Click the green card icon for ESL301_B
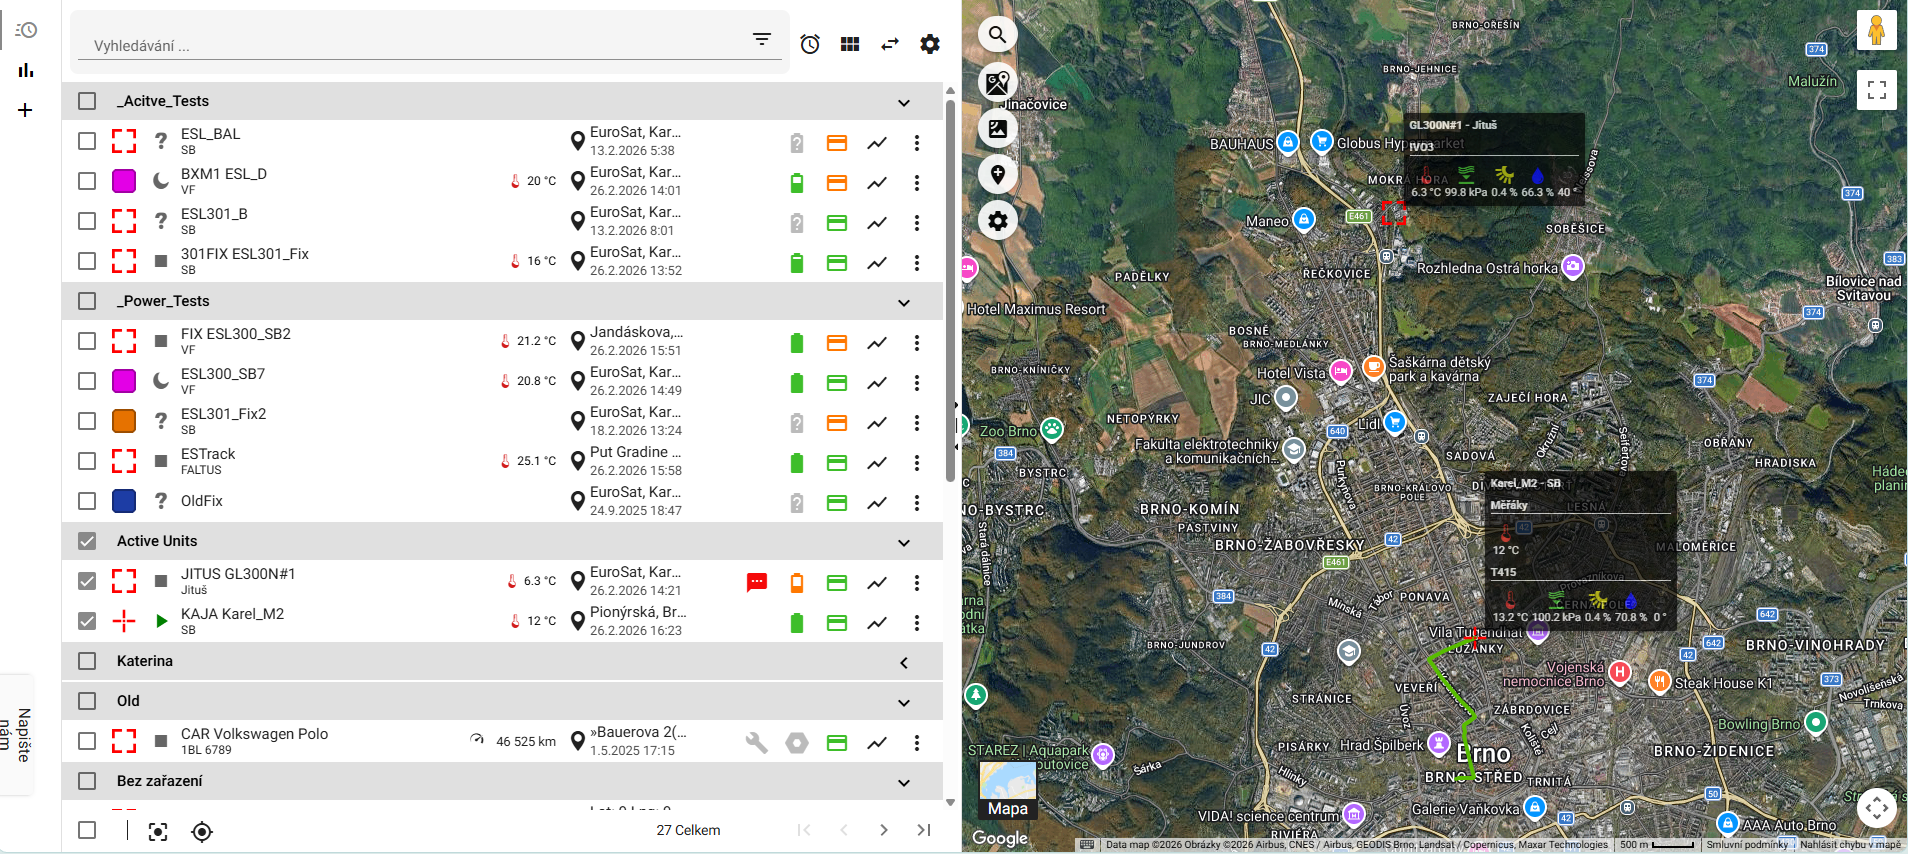This screenshot has height=854, width=1908. [837, 223]
